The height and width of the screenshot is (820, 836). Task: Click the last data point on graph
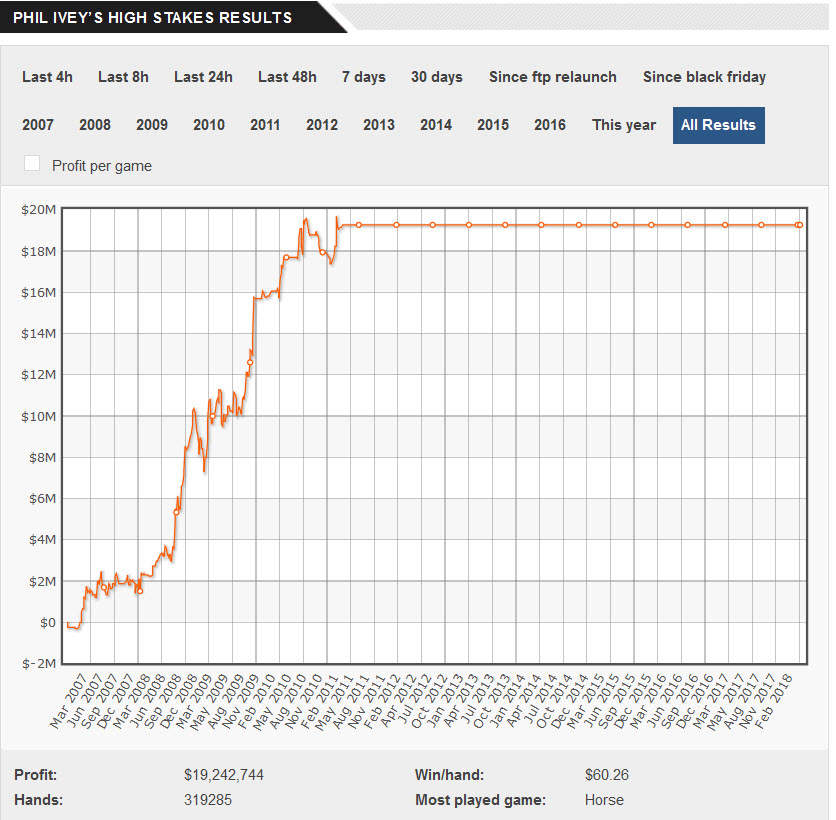point(800,225)
